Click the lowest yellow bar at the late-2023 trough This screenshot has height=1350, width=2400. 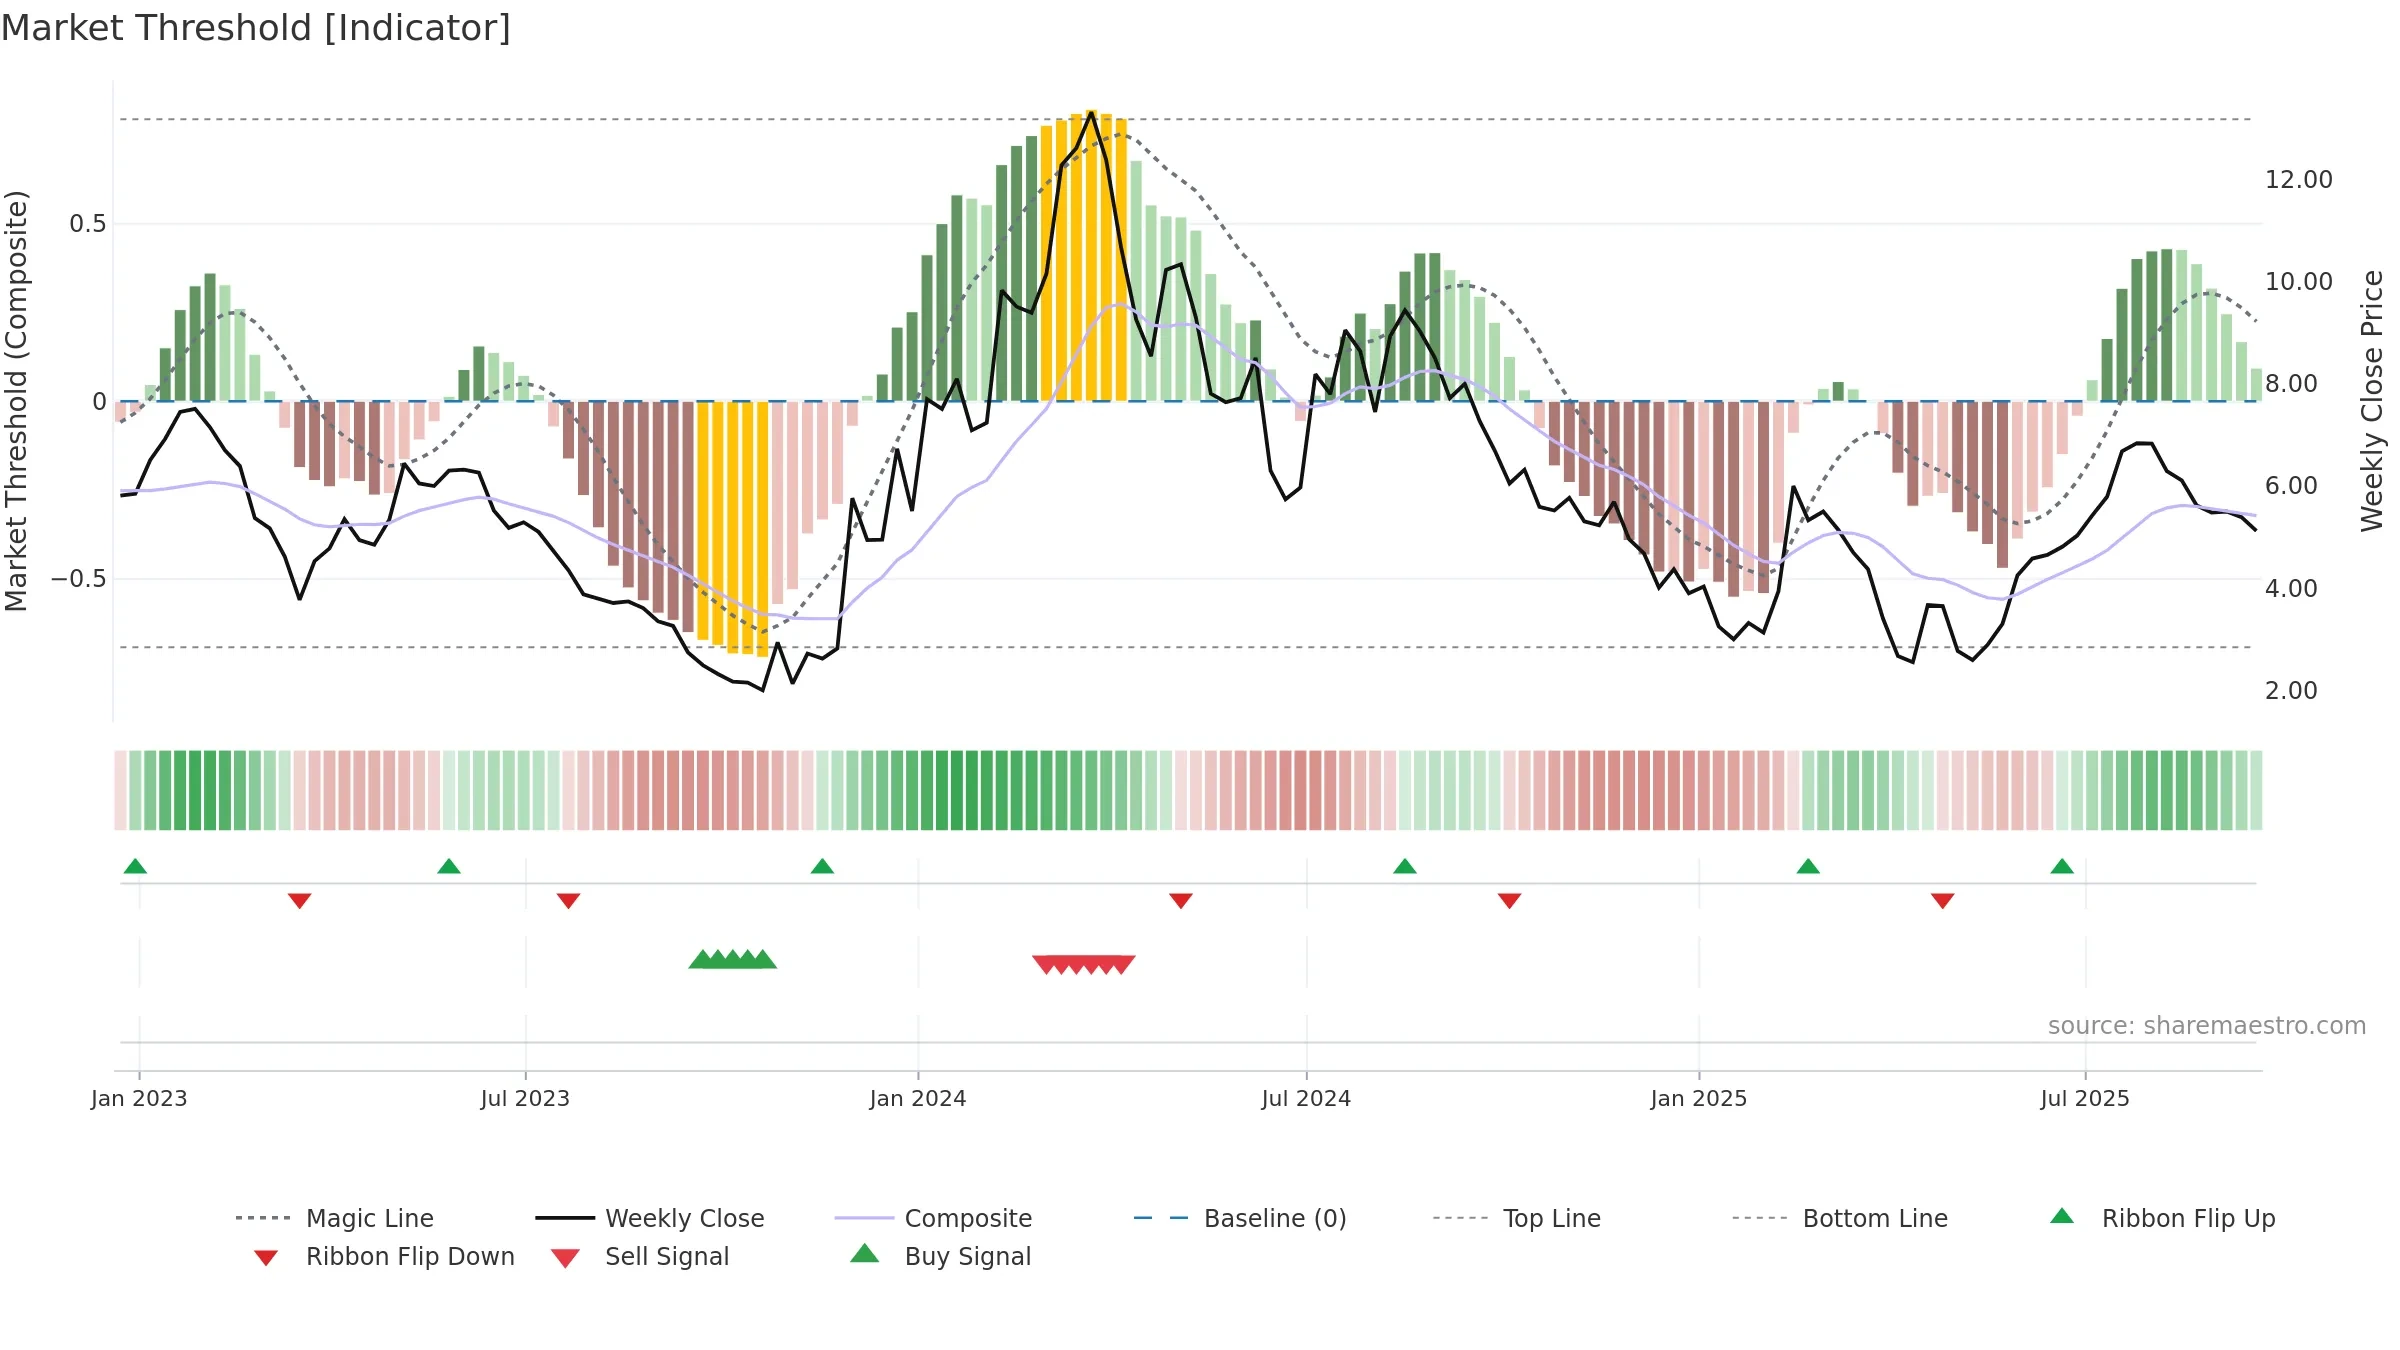pos(763,529)
